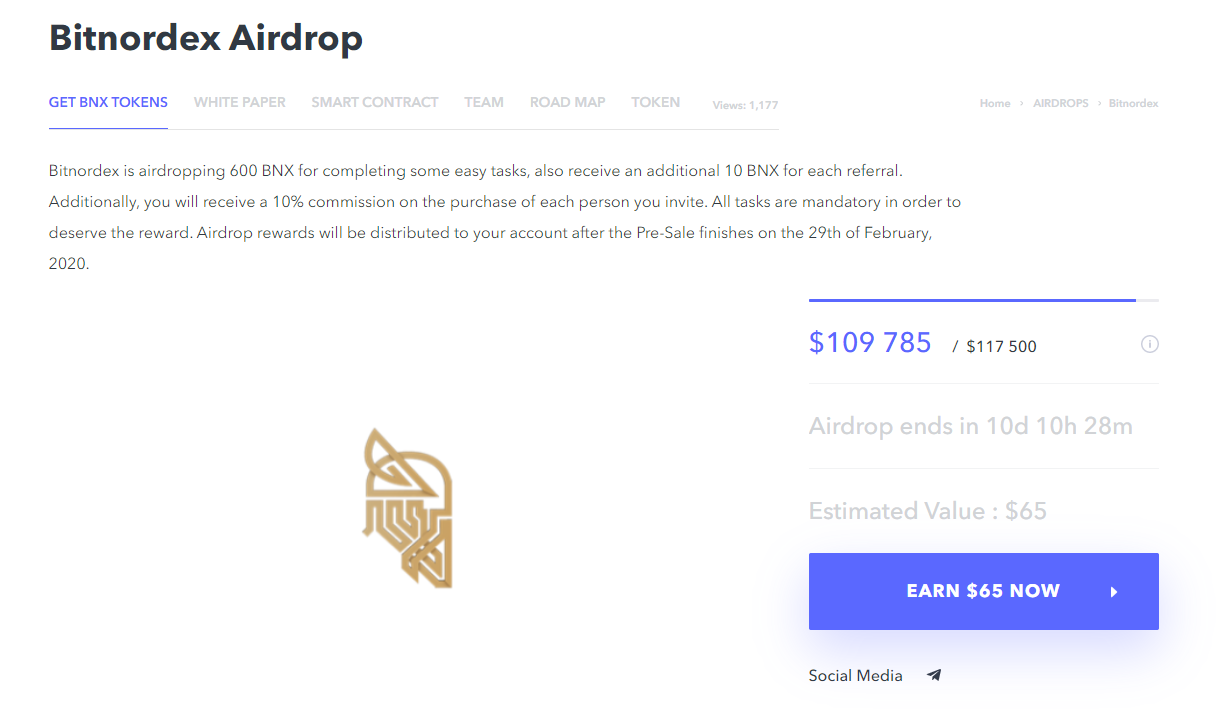Click the info icon beside $117 500

point(1150,344)
